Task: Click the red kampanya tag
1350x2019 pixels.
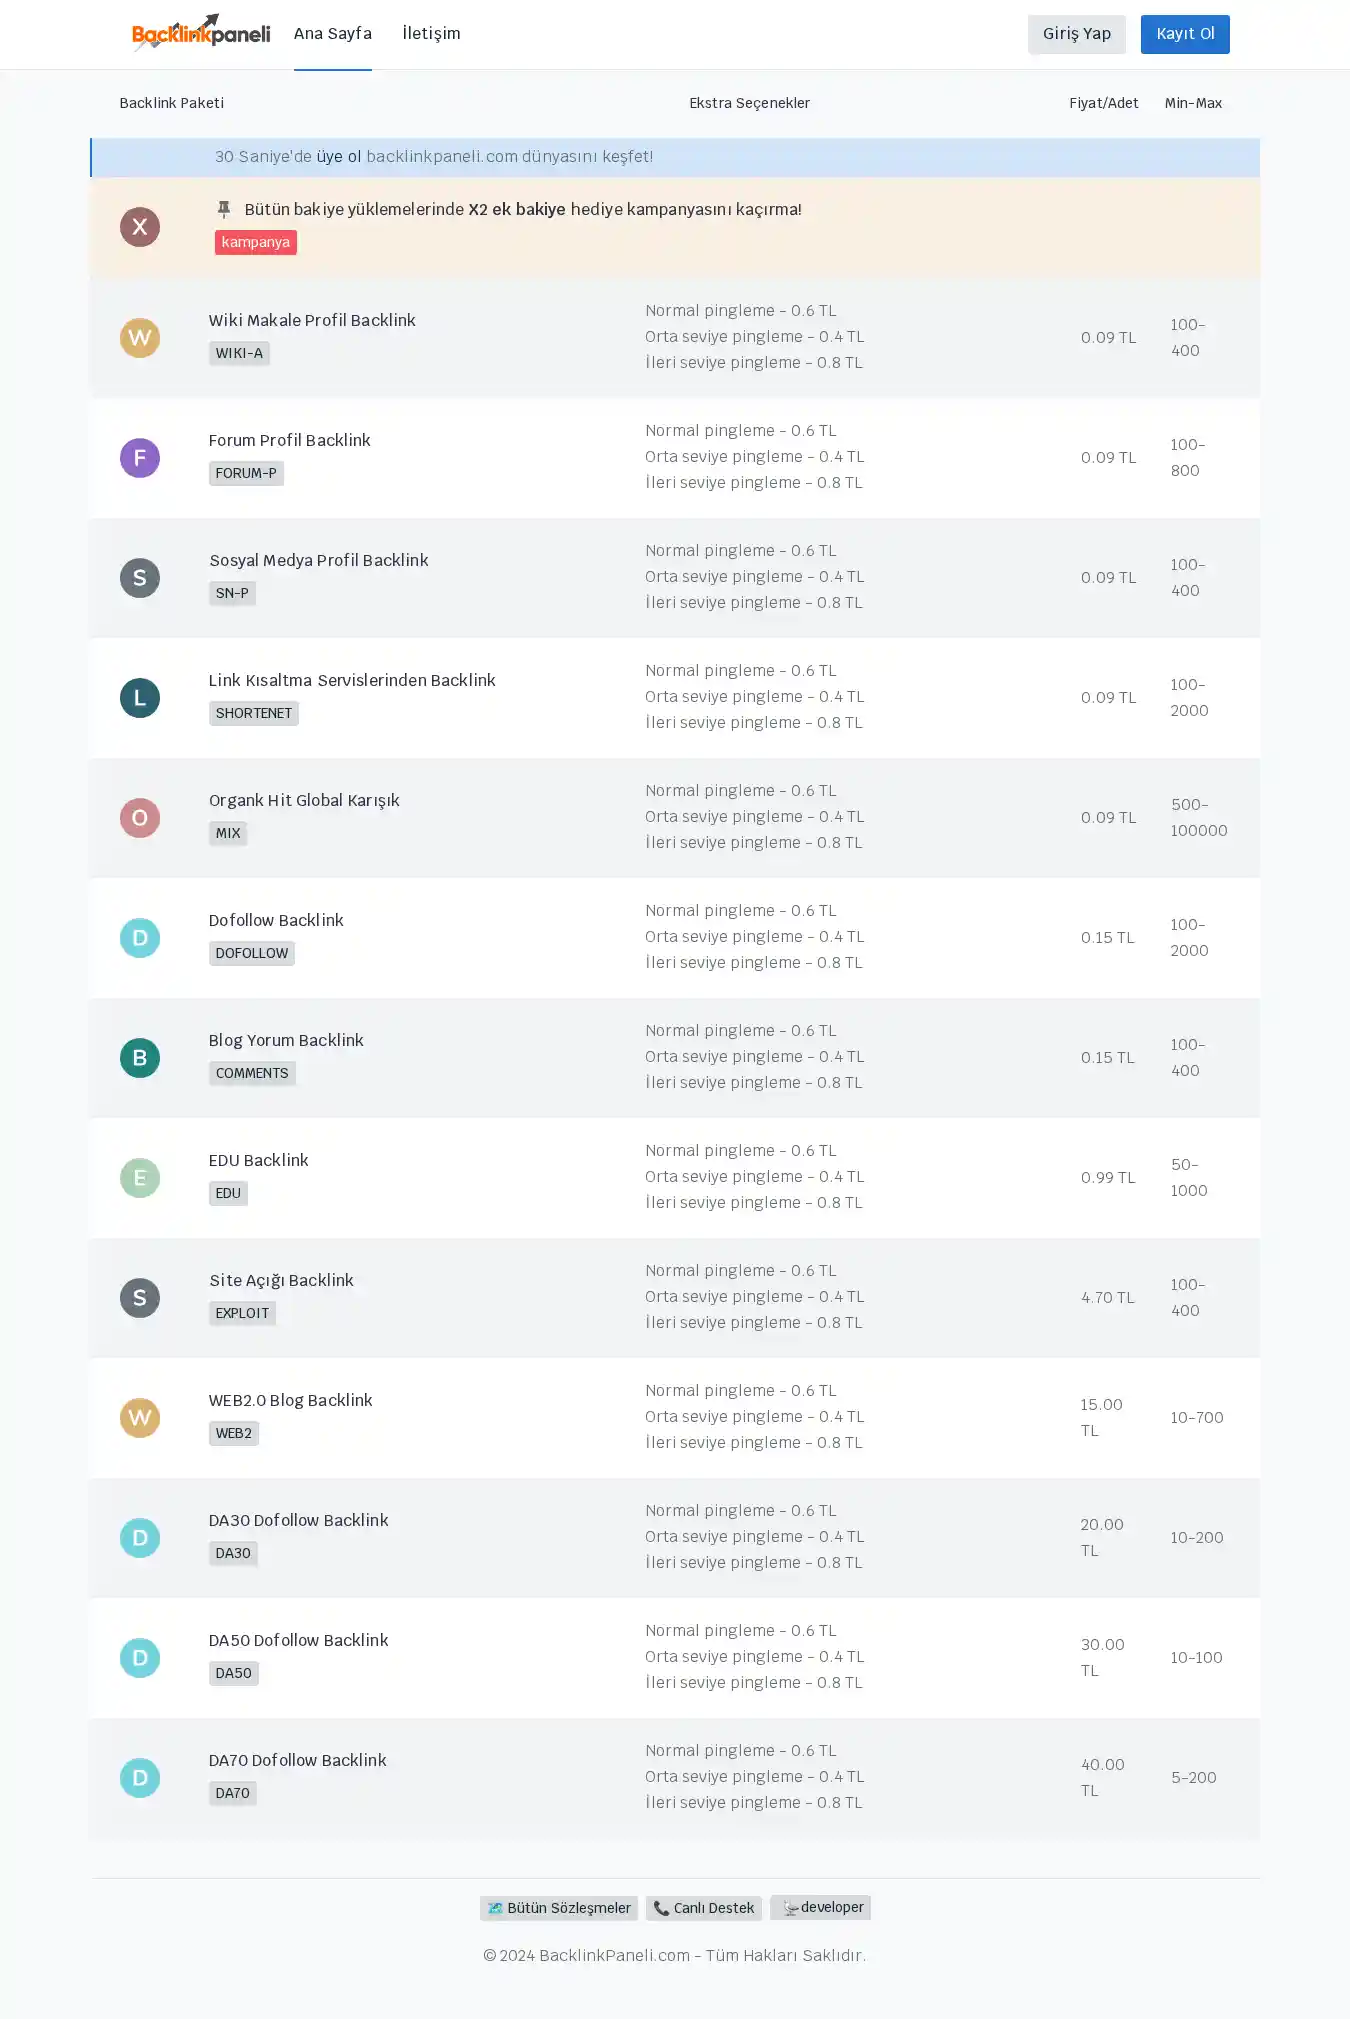Action: 256,242
